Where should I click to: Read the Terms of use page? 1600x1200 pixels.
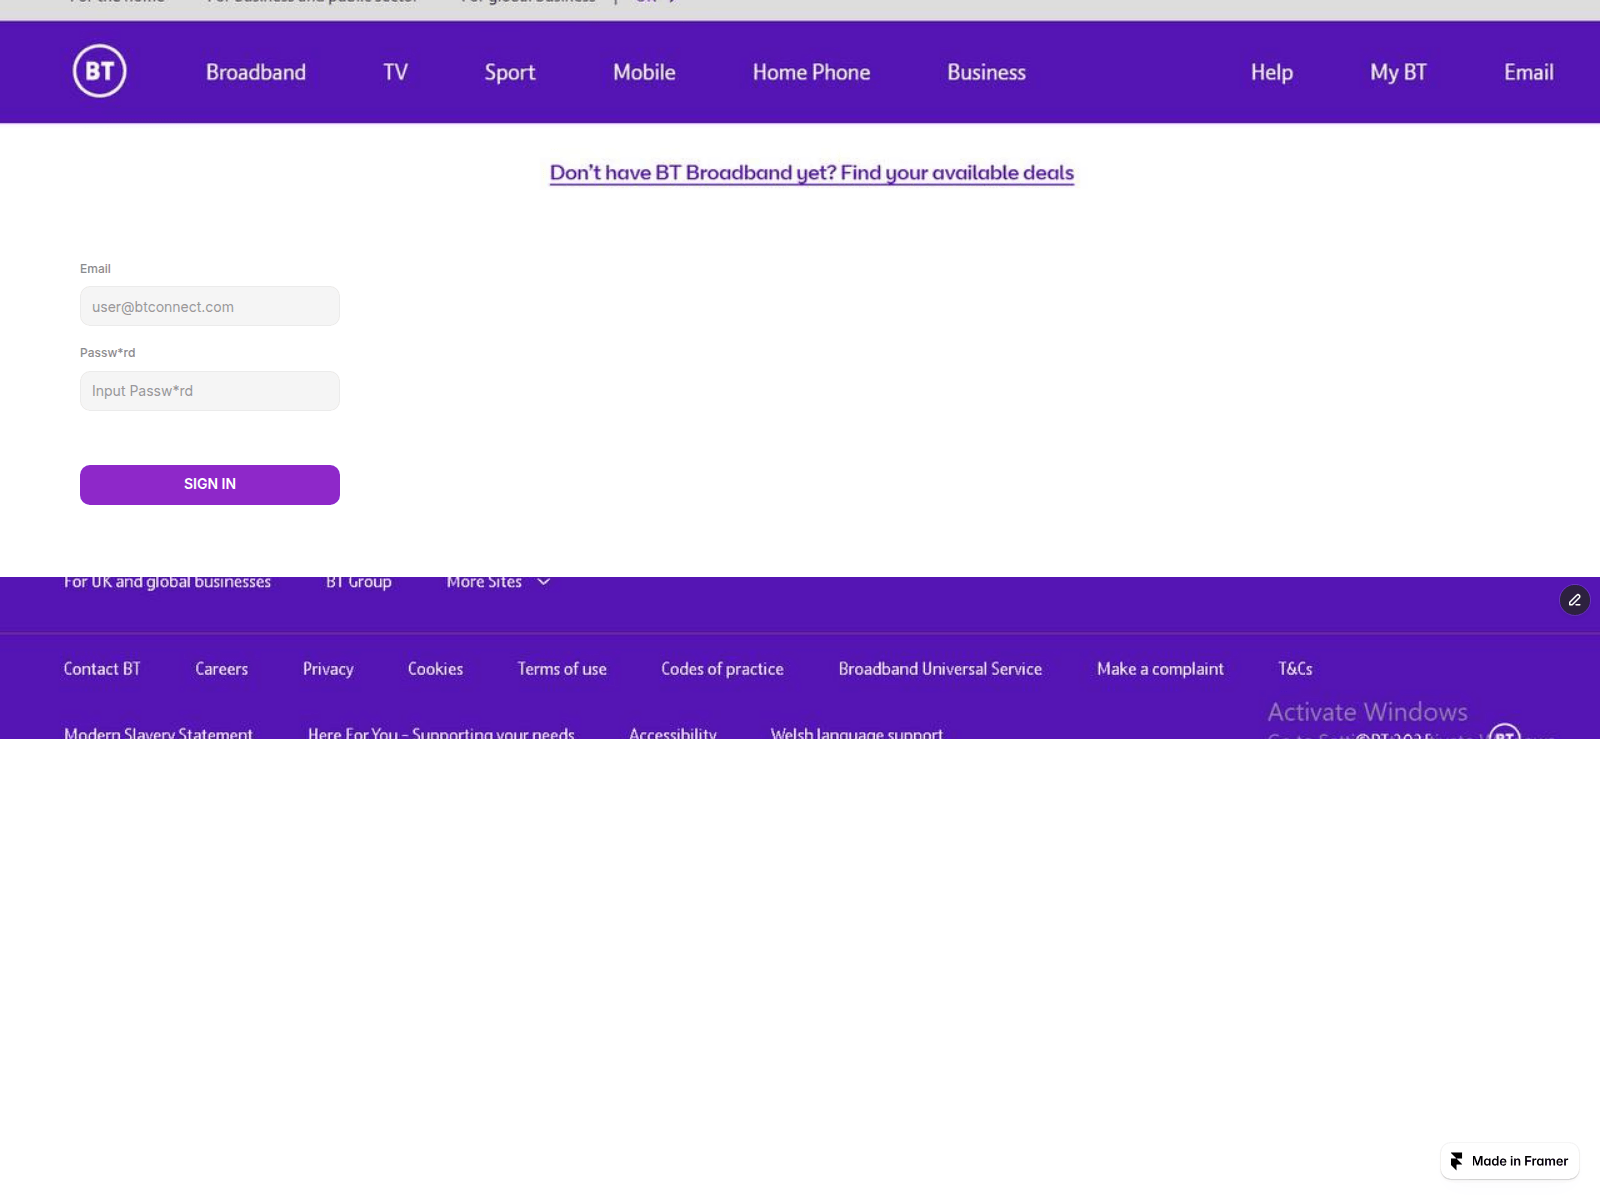pos(562,669)
